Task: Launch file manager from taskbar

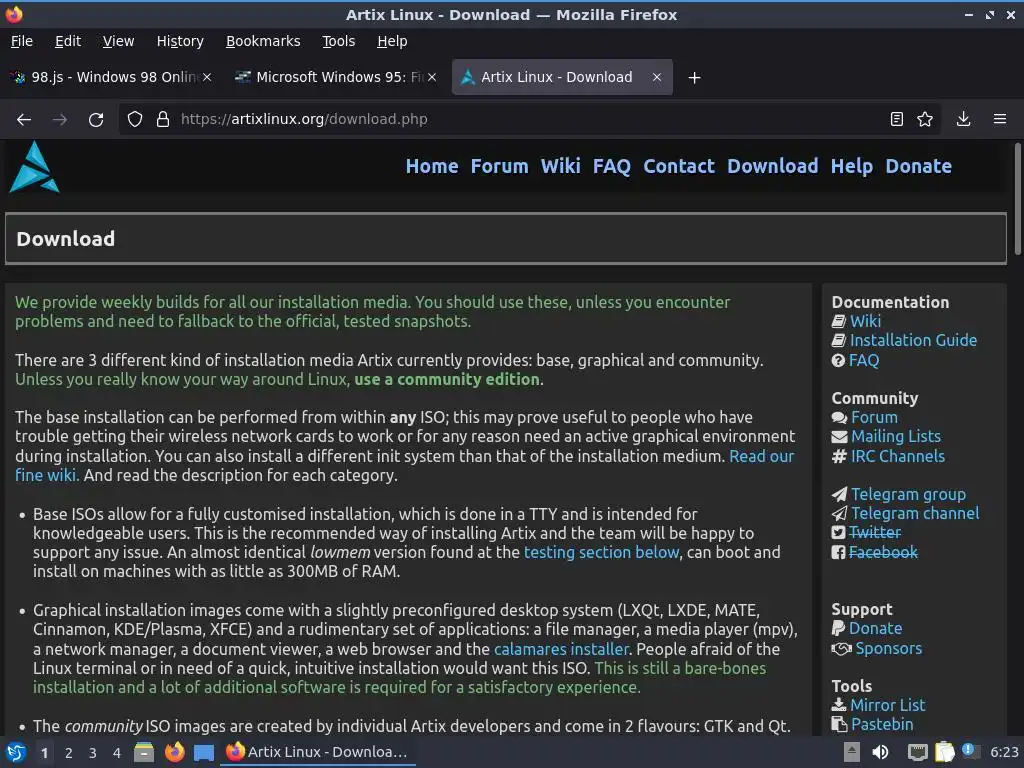Action: point(144,752)
